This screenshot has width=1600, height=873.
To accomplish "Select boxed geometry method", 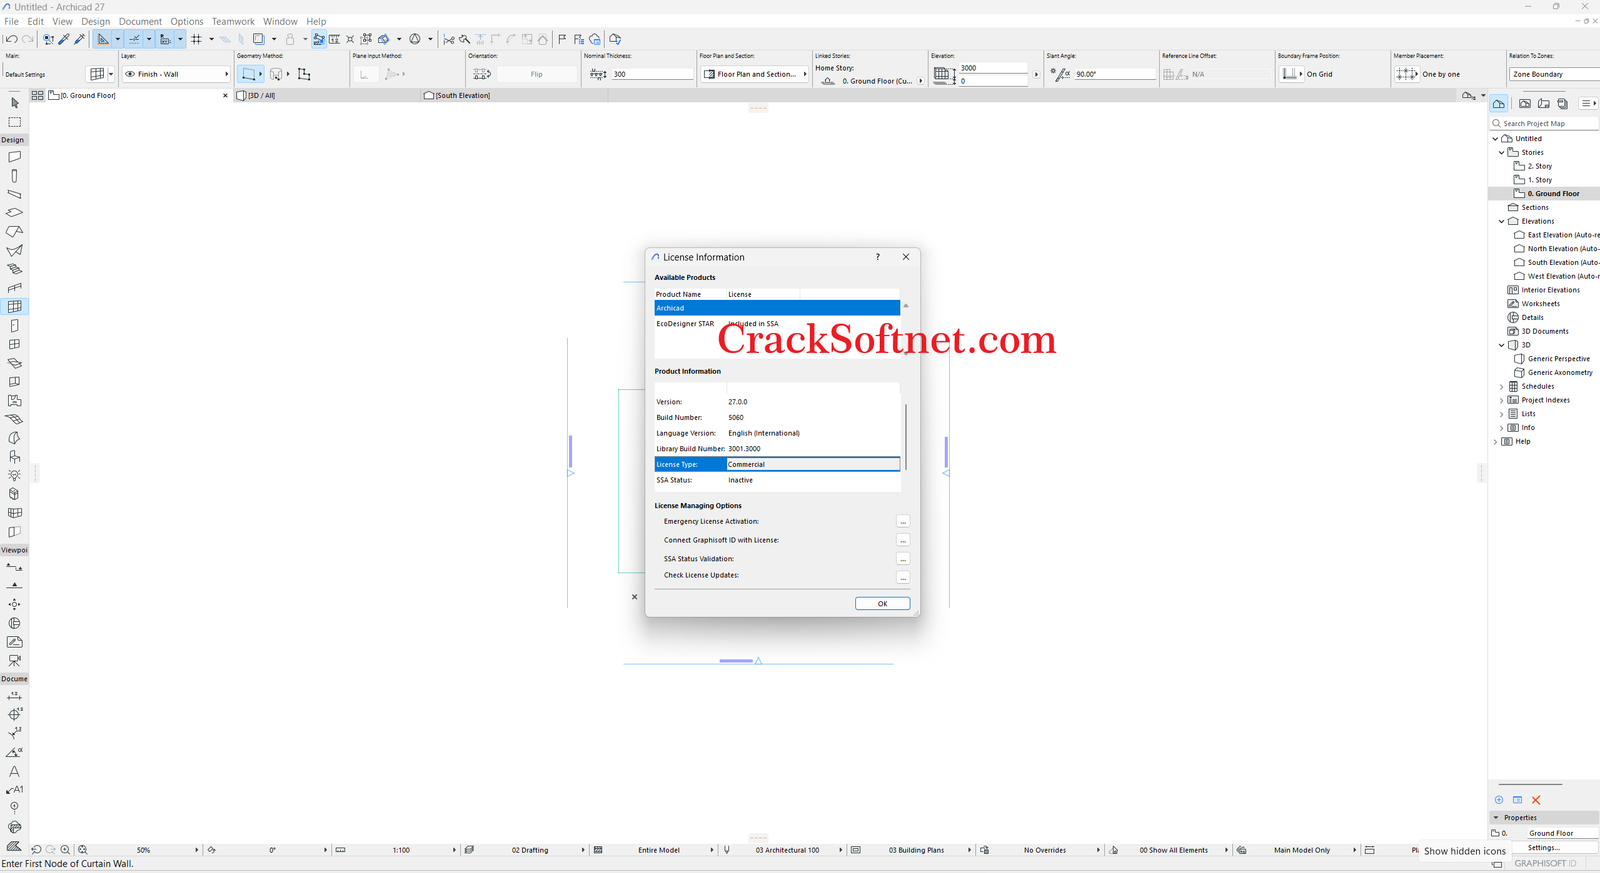I will click(276, 74).
